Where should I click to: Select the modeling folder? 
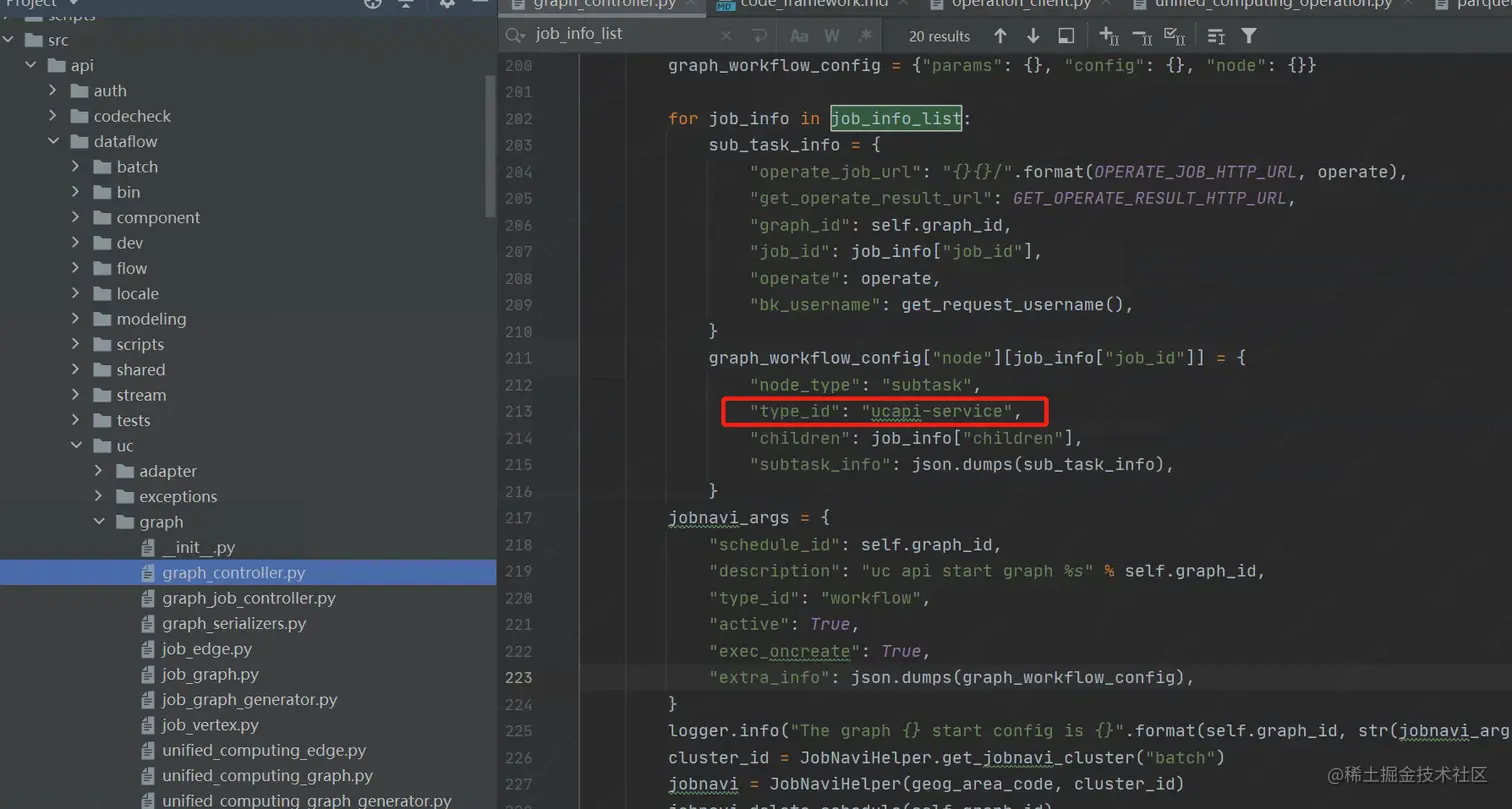(151, 319)
